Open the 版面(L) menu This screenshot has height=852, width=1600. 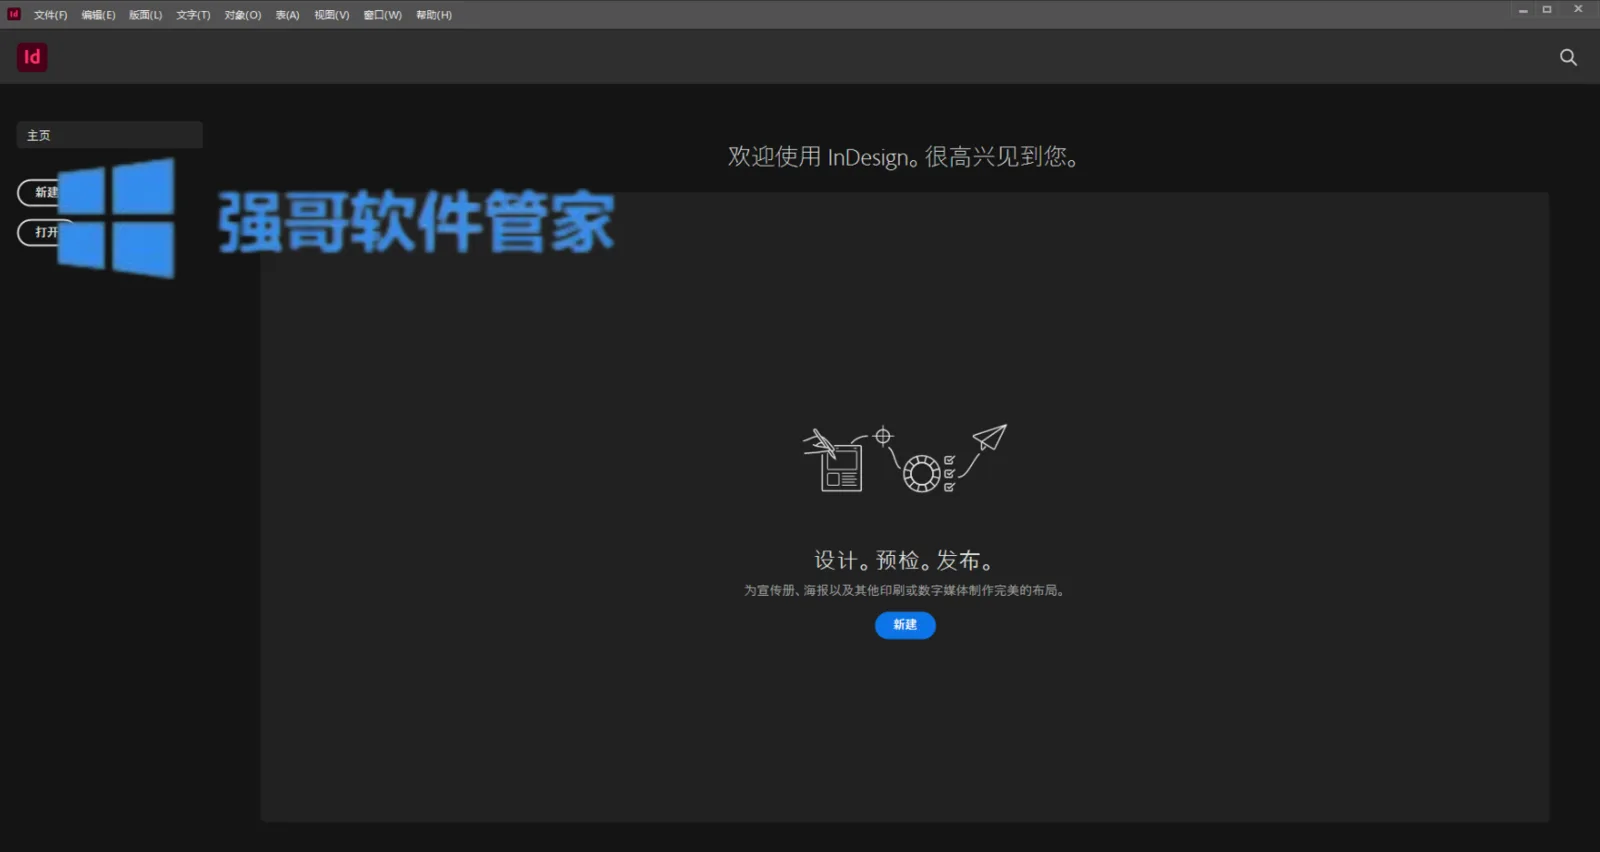pyautogui.click(x=145, y=15)
